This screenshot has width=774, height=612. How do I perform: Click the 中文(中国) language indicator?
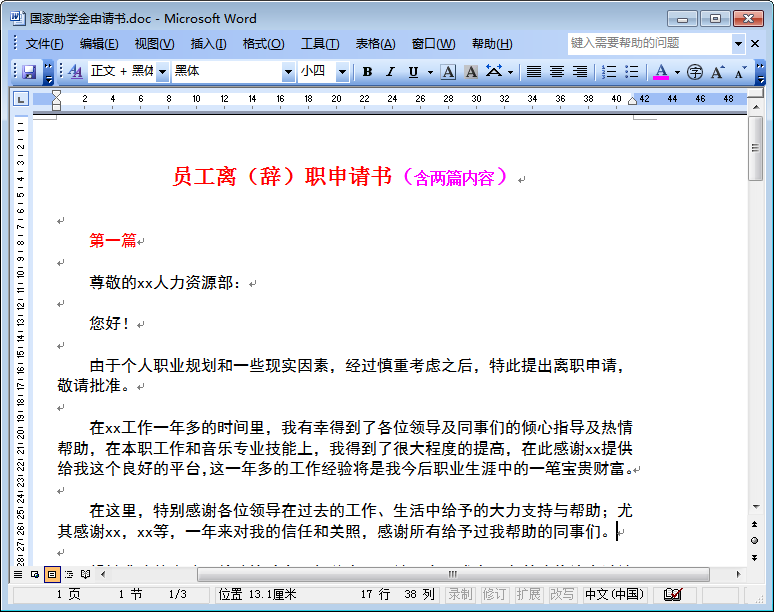615,595
